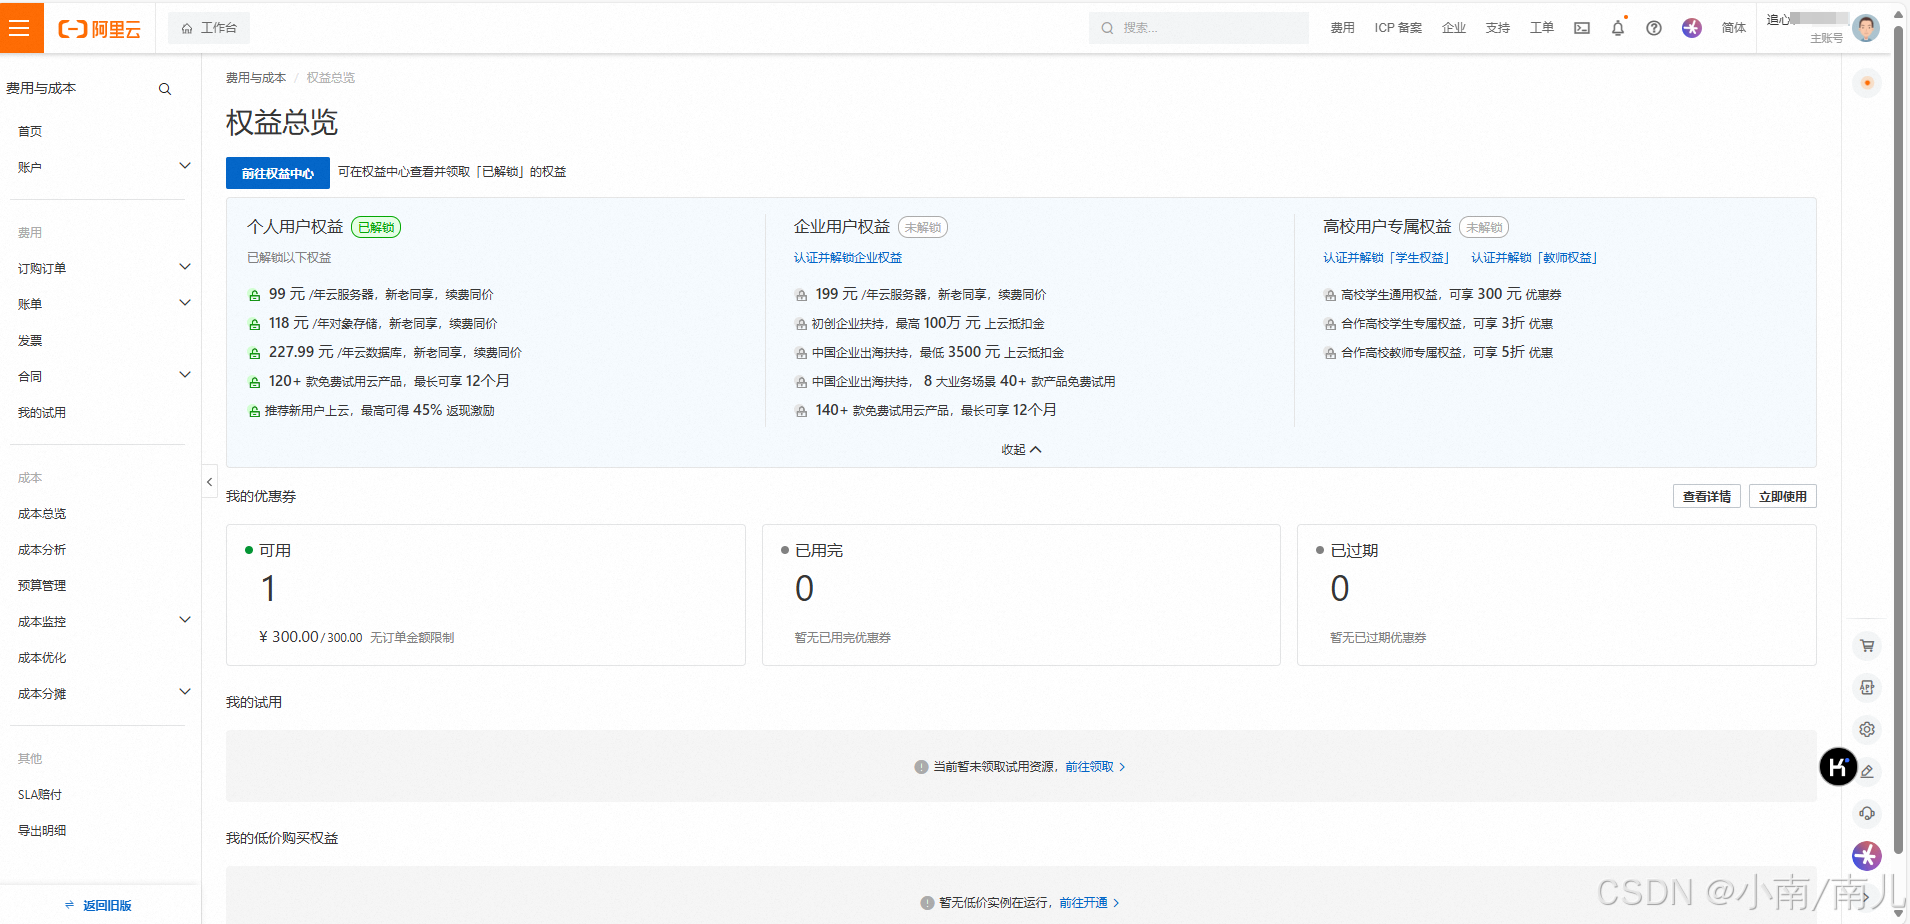Viewport: 1910px width, 924px height.
Task: Open 费用 in the top navigation
Action: 1342,28
